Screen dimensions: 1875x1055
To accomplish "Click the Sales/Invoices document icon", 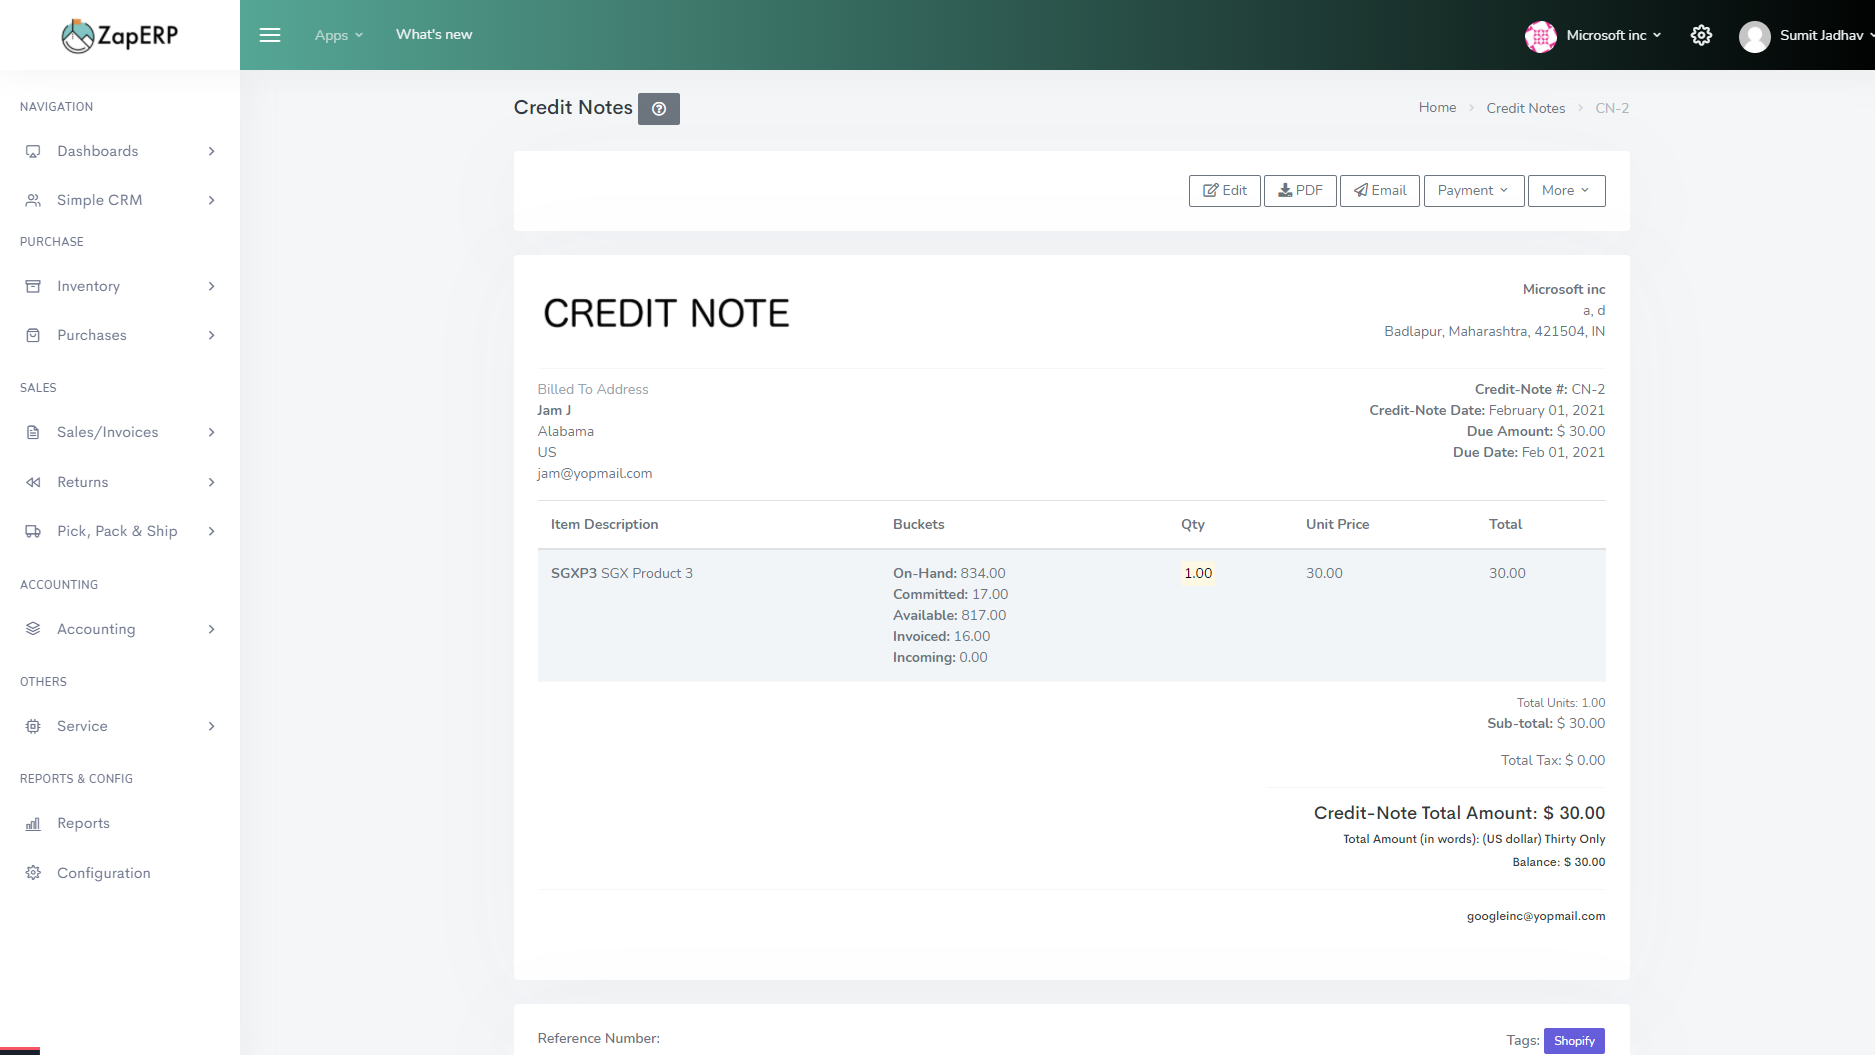I will point(33,432).
